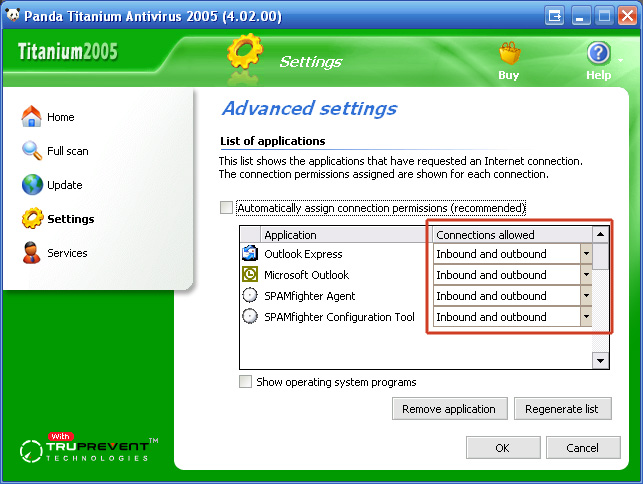
Task: Click the Help question mark icon
Action: coord(599,53)
